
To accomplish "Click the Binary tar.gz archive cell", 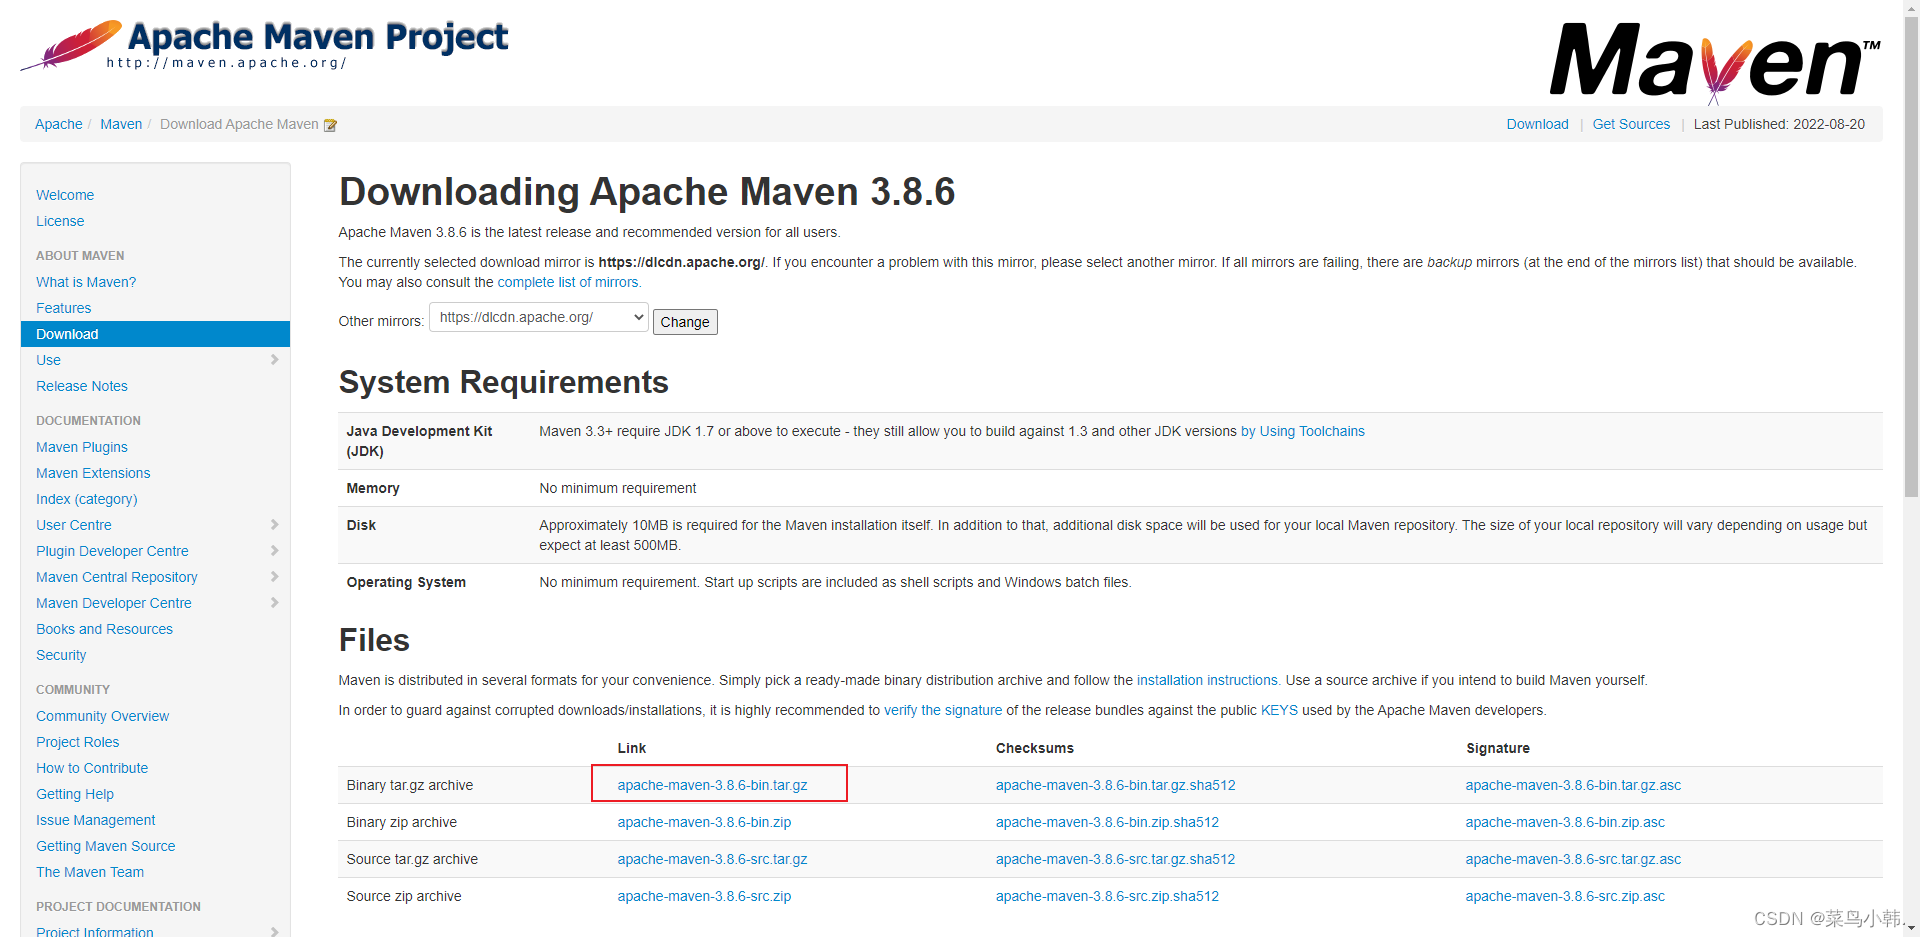I will 410,785.
